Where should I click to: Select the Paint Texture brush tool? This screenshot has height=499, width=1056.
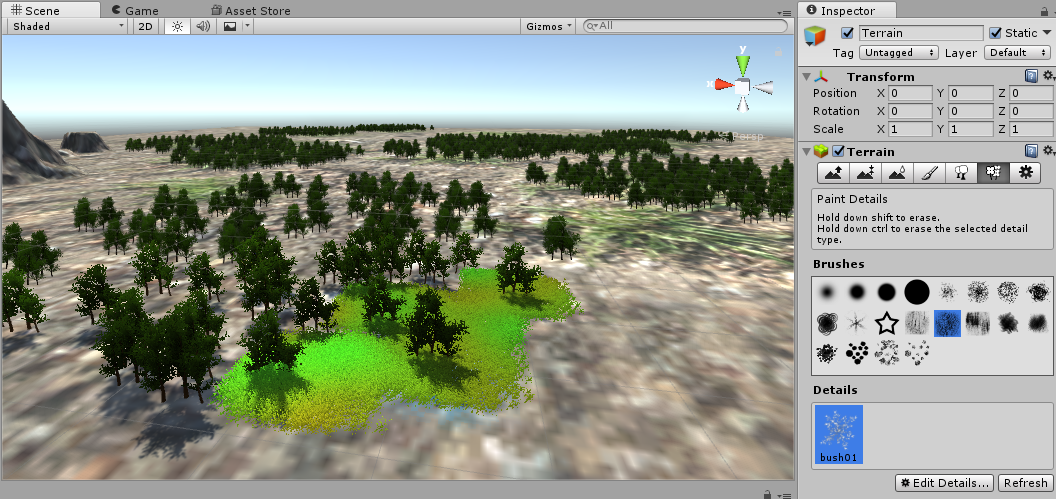[929, 173]
